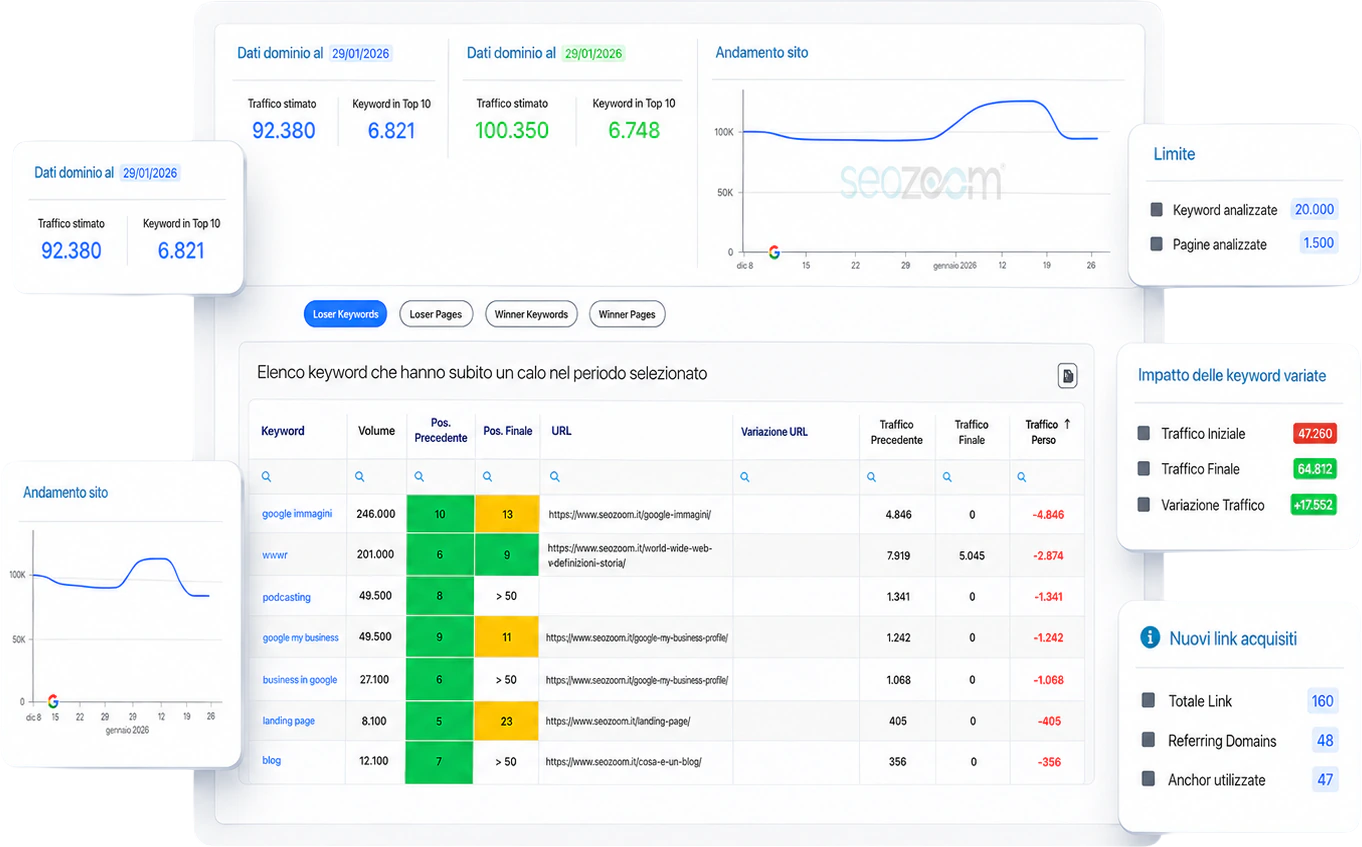Open the seozoom.it/landing-page/ URL
The image size is (1362, 847).
point(618,721)
